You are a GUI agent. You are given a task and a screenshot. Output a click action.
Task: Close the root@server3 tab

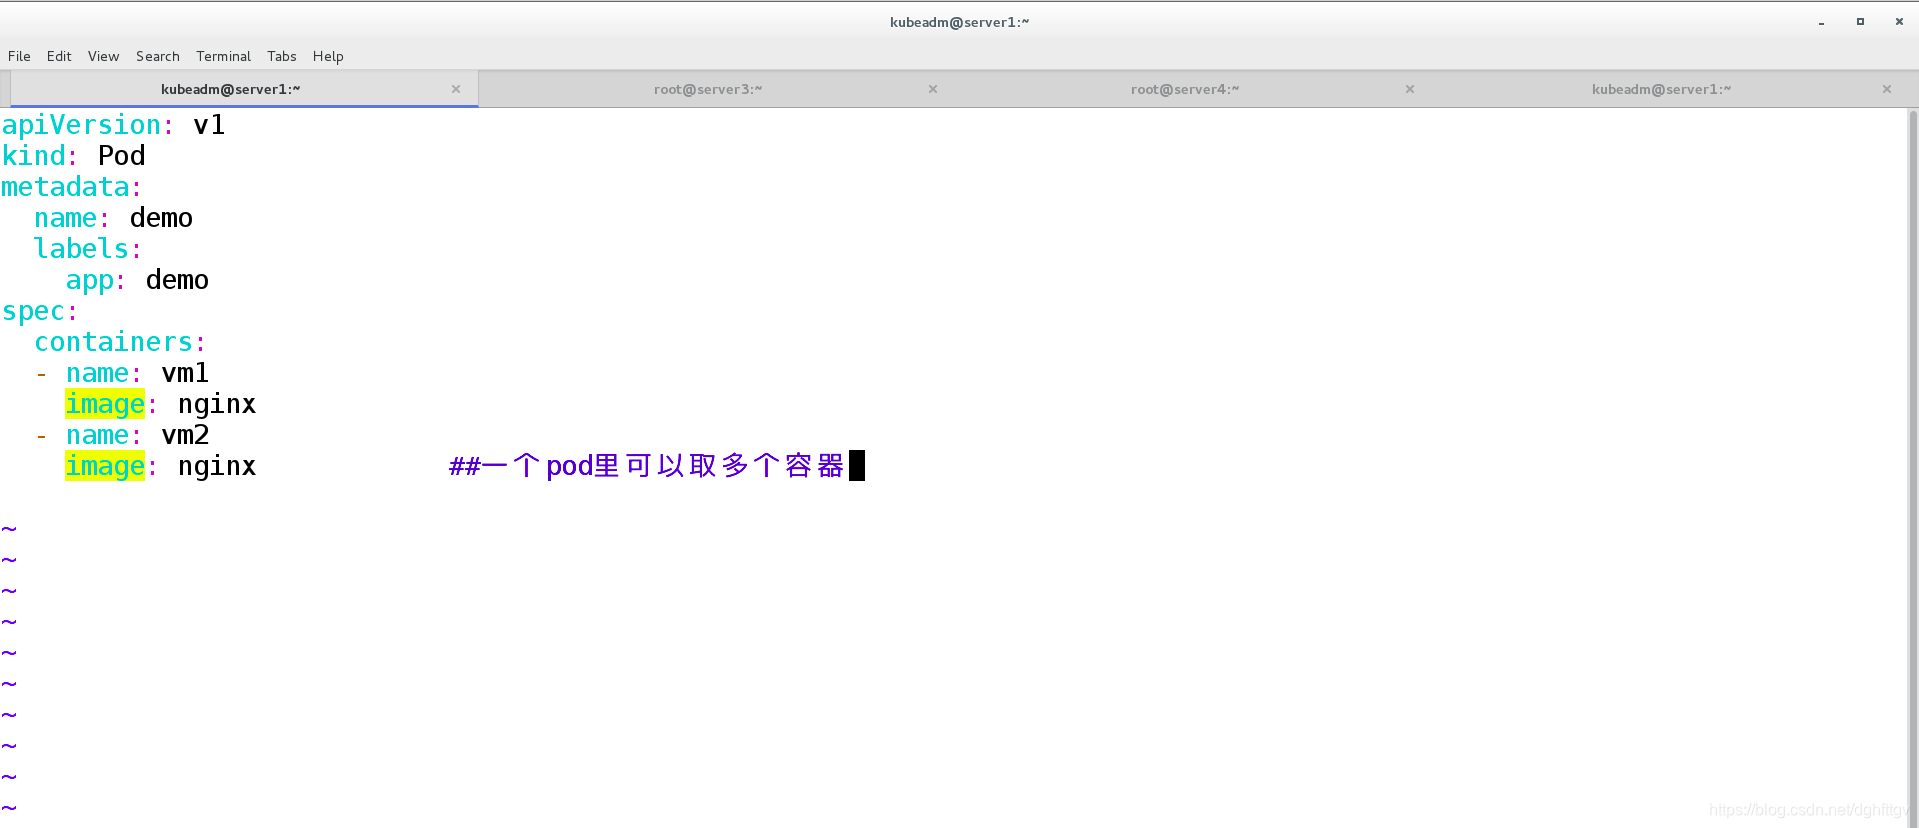[x=933, y=89]
